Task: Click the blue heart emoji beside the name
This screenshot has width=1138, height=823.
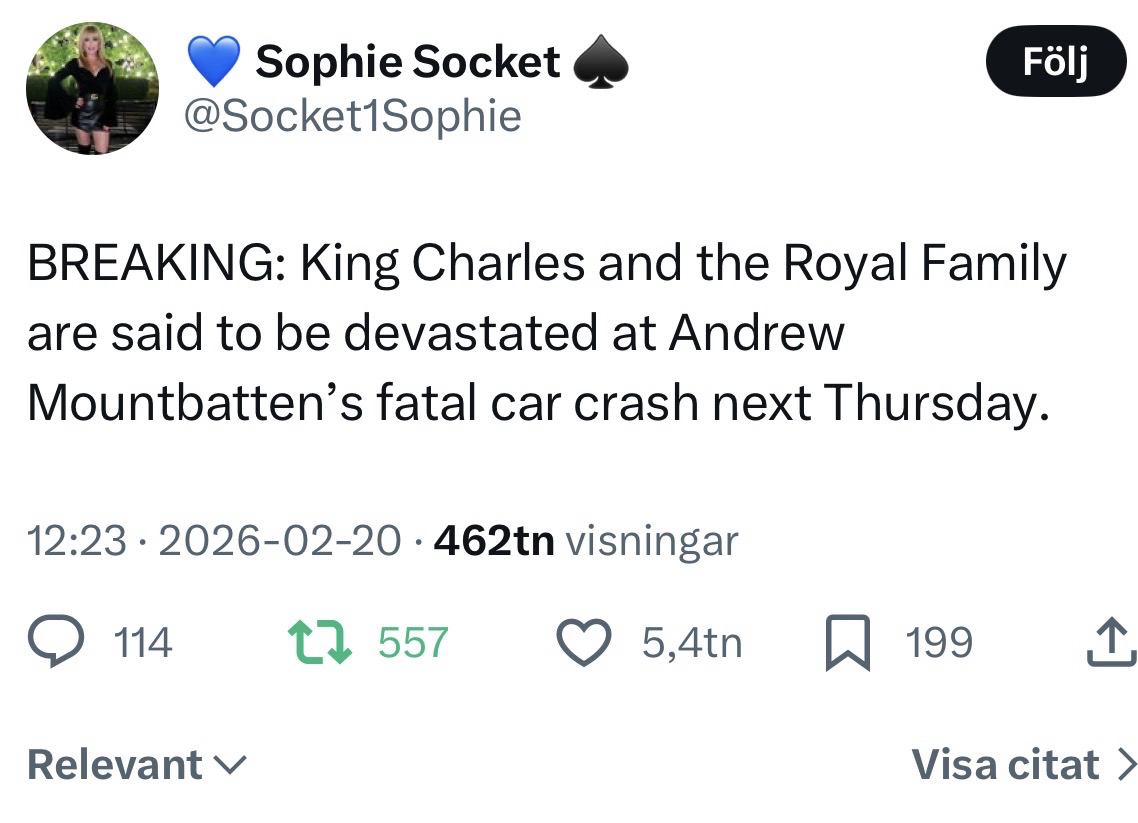Action: pos(215,62)
